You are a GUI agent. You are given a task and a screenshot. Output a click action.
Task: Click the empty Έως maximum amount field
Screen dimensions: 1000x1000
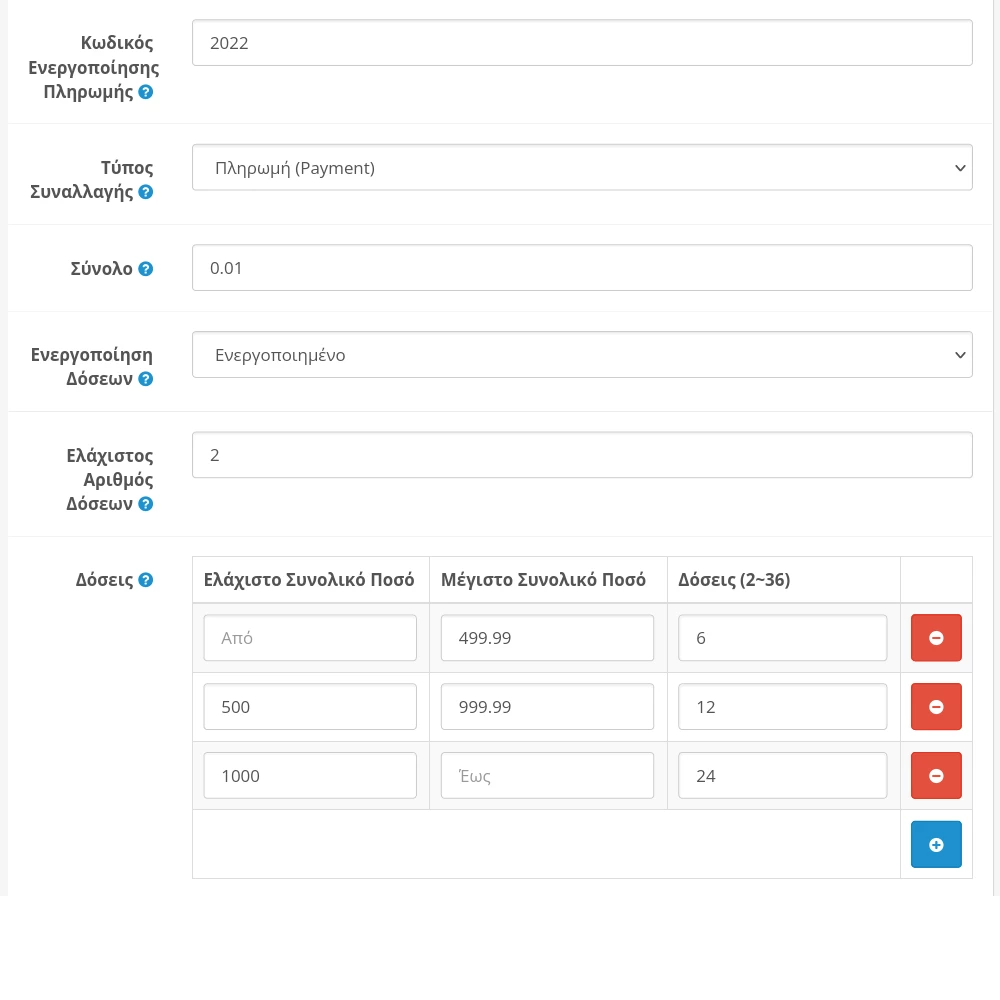[547, 776]
